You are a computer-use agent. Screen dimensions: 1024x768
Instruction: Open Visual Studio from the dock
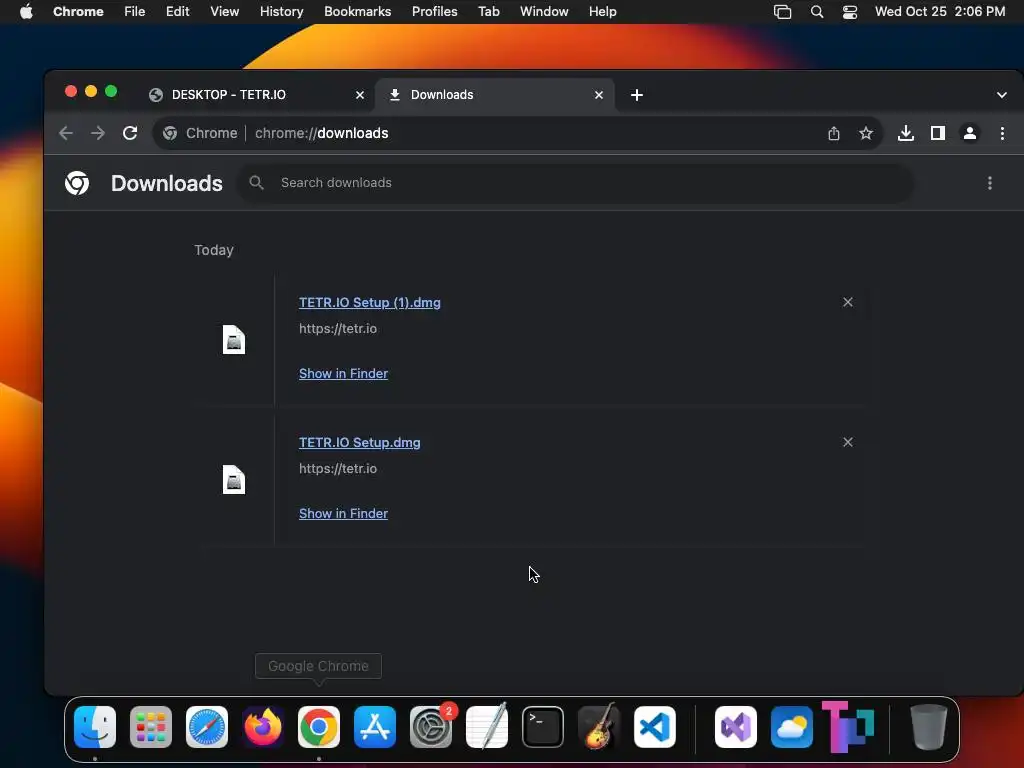pyautogui.click(x=736, y=727)
